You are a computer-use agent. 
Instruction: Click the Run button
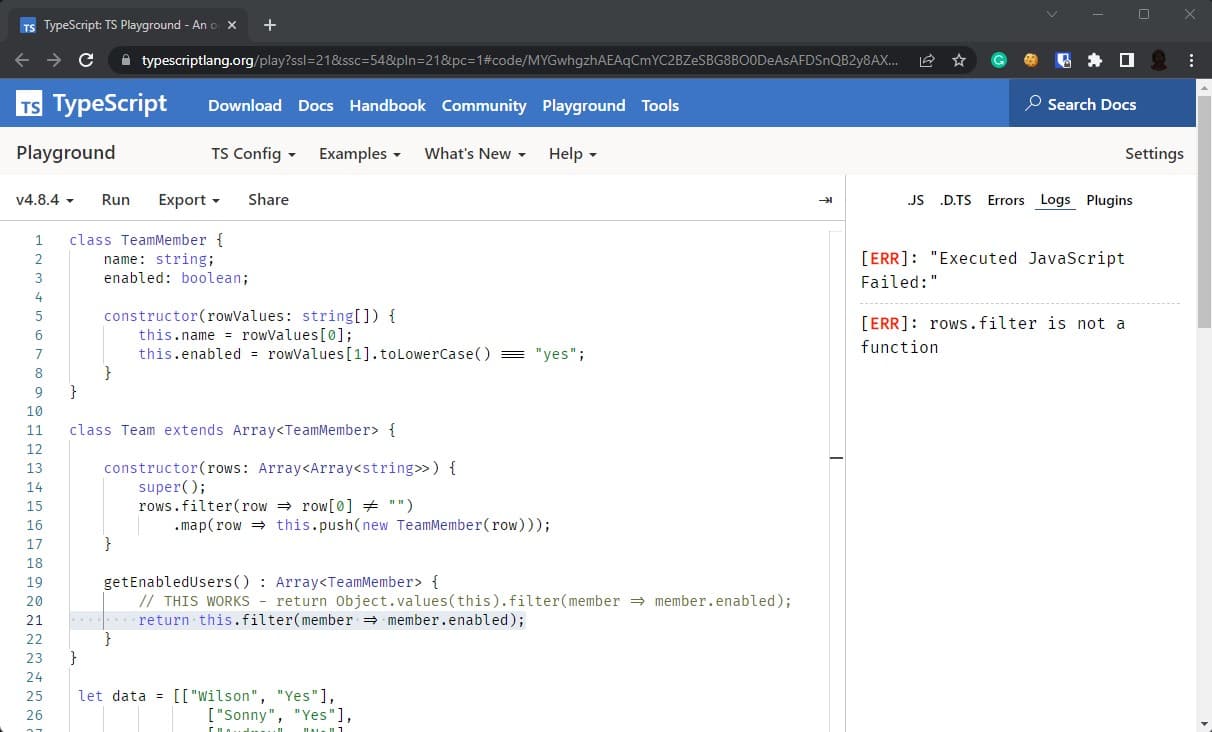tap(115, 200)
